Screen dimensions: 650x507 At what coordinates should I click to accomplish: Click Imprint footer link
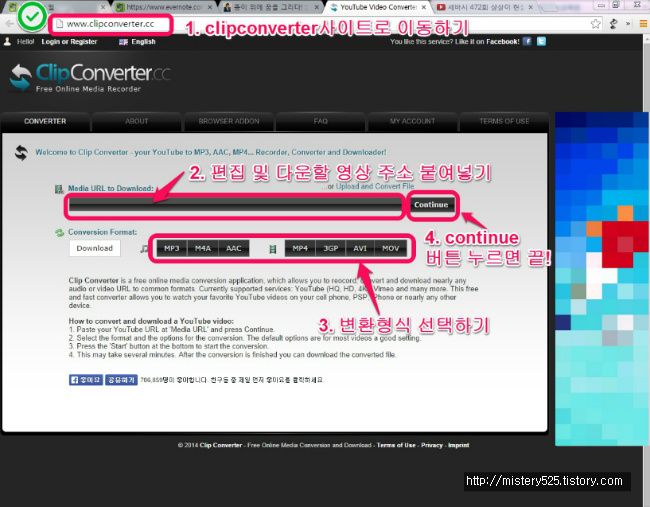pos(458,445)
